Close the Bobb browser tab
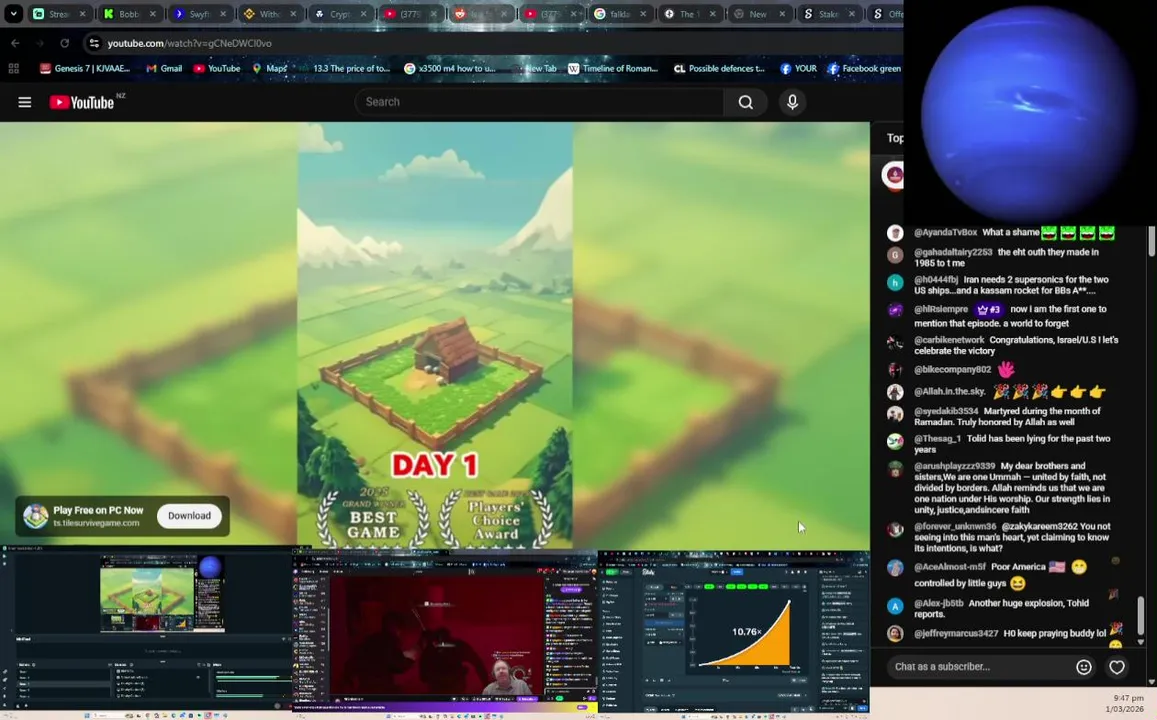Screen dimensions: 1157x720 pos(153,13)
